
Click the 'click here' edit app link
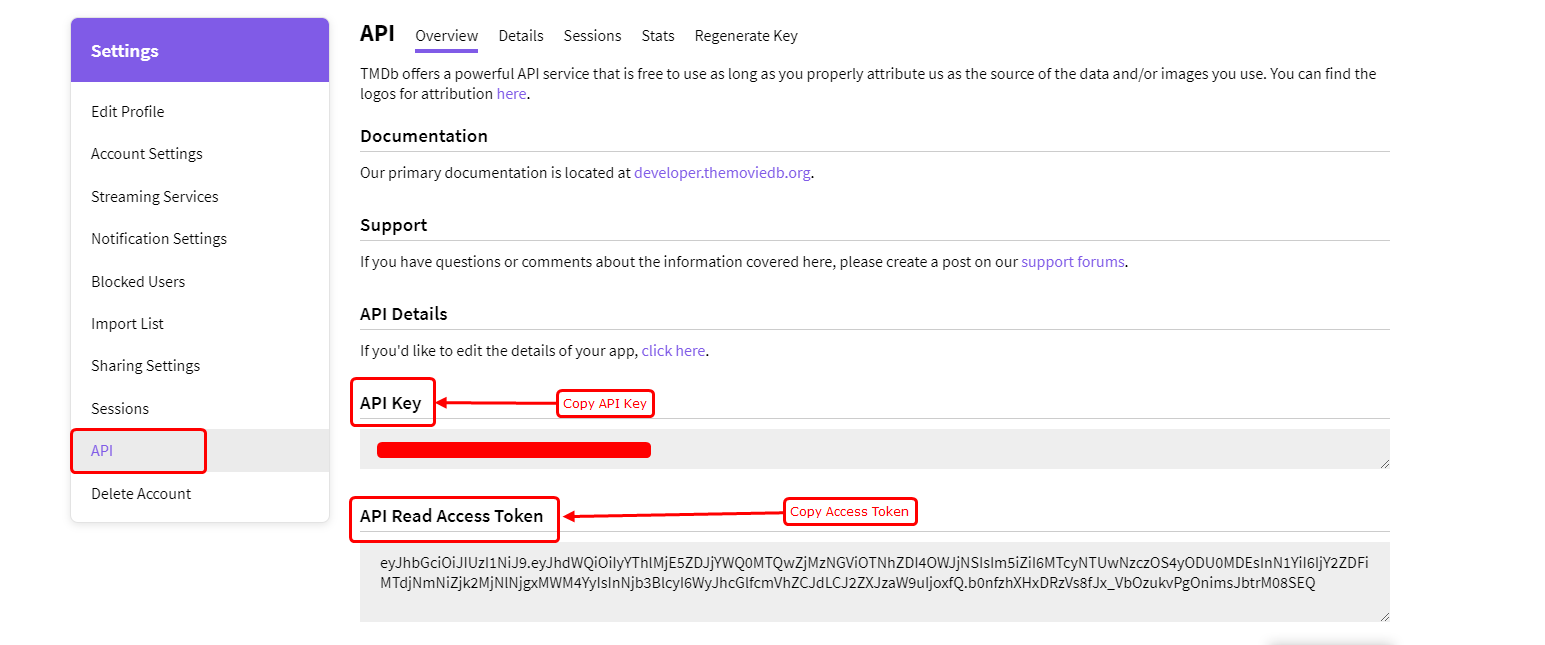coord(673,351)
